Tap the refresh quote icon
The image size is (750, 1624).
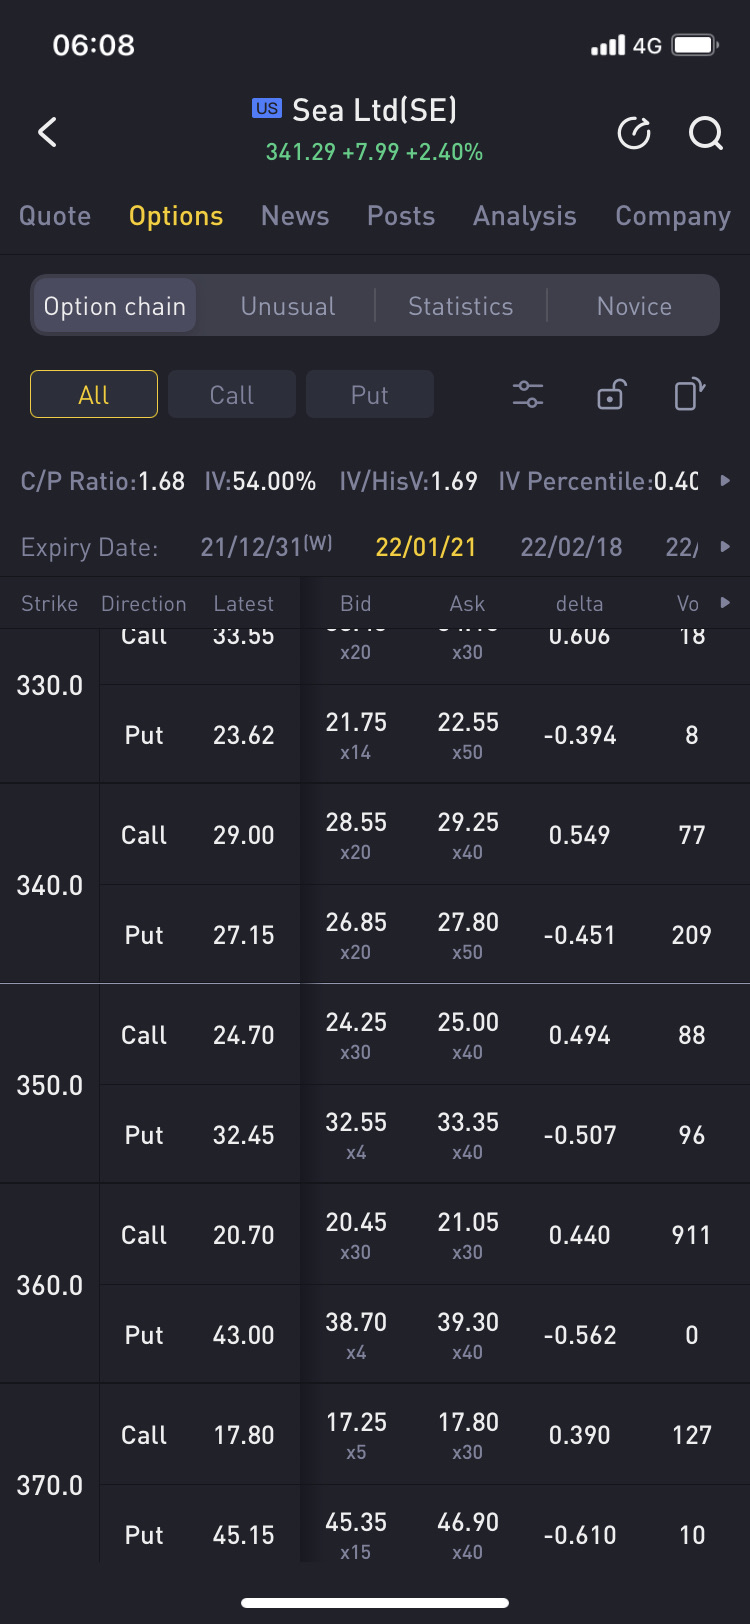coord(634,132)
